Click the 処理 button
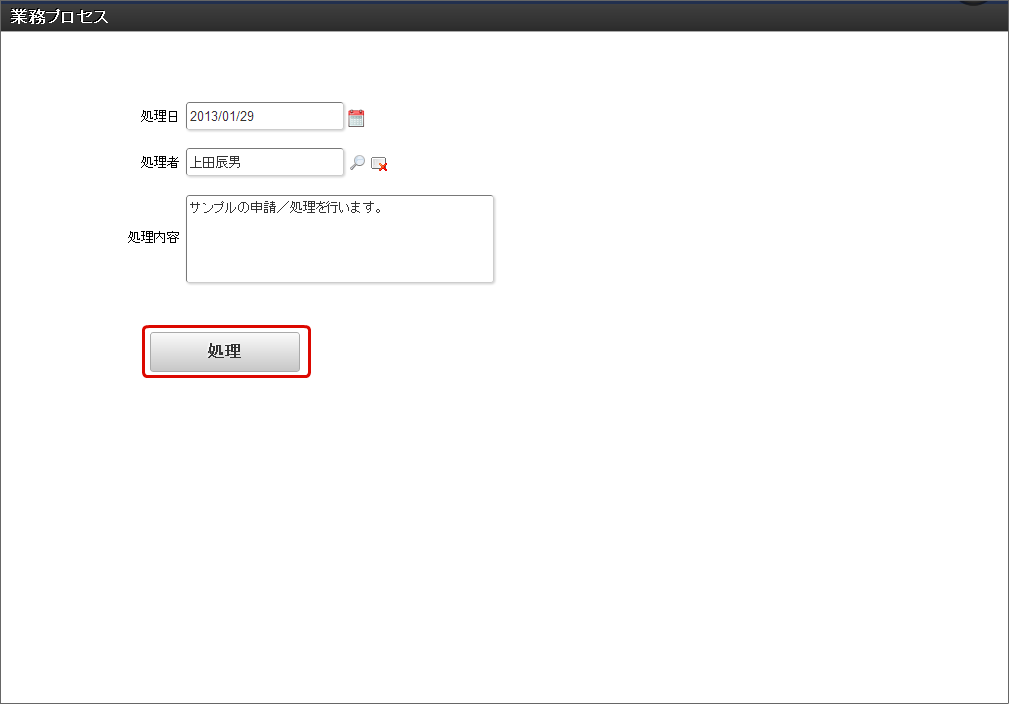 click(225, 351)
